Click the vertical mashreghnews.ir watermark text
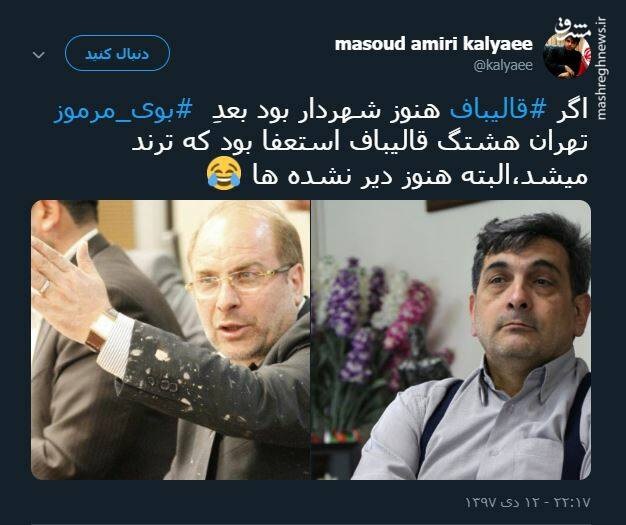The height and width of the screenshot is (525, 626). pyautogui.click(x=602, y=69)
